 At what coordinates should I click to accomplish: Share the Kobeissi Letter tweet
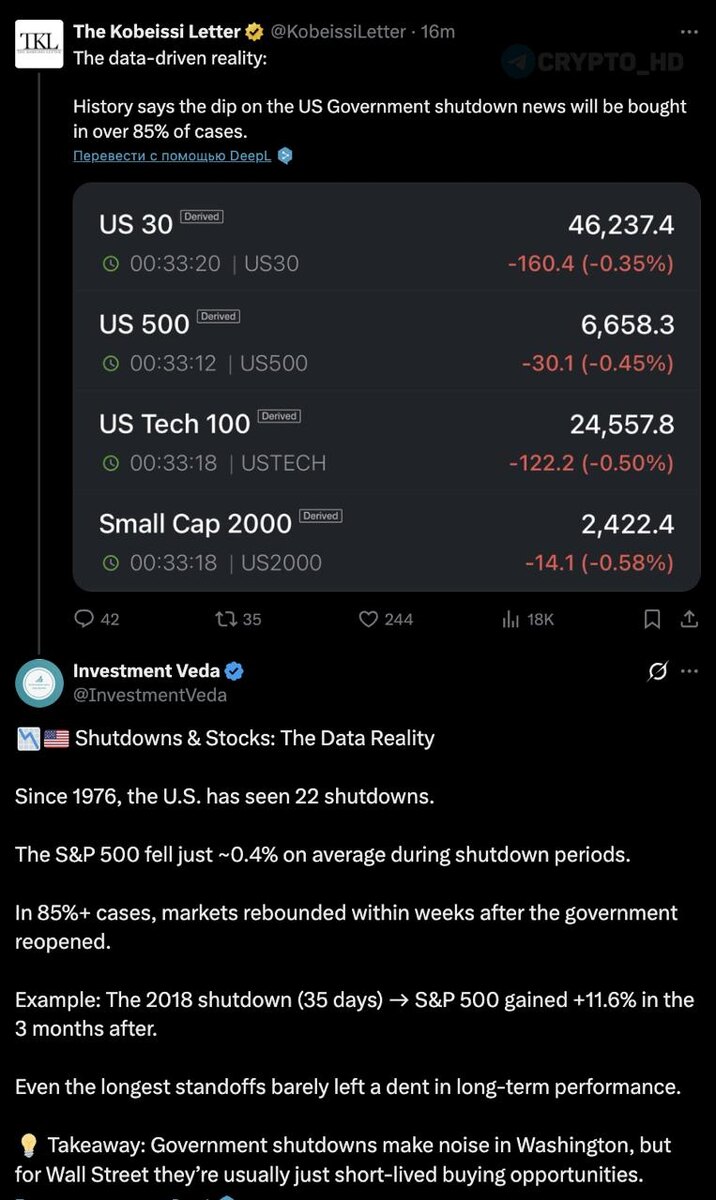[x=689, y=619]
